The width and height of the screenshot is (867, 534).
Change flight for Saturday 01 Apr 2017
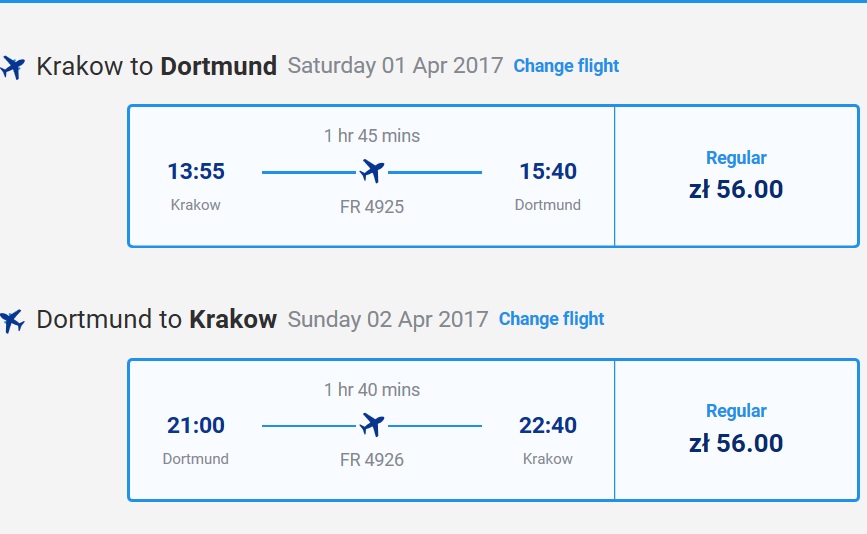point(566,66)
